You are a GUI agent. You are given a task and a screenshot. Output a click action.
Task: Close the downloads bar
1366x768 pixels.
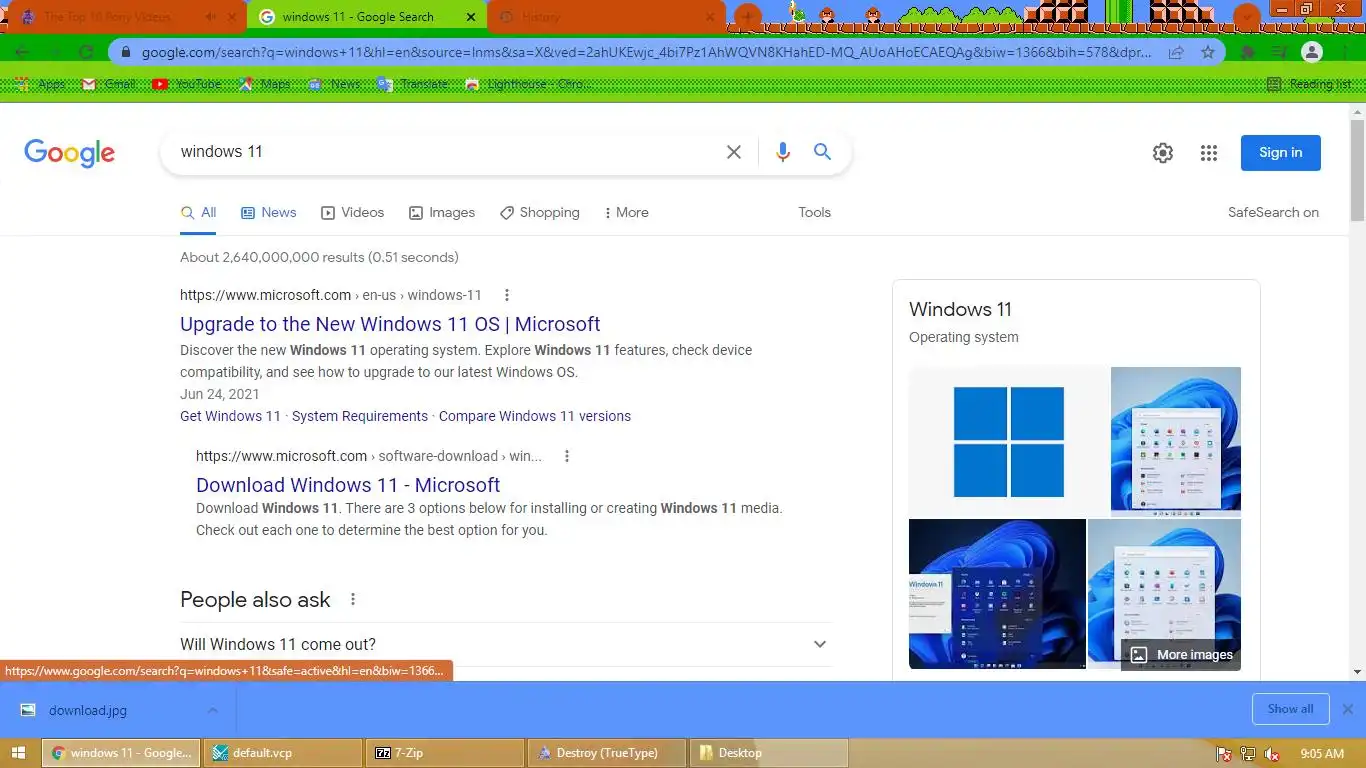tap(1347, 709)
